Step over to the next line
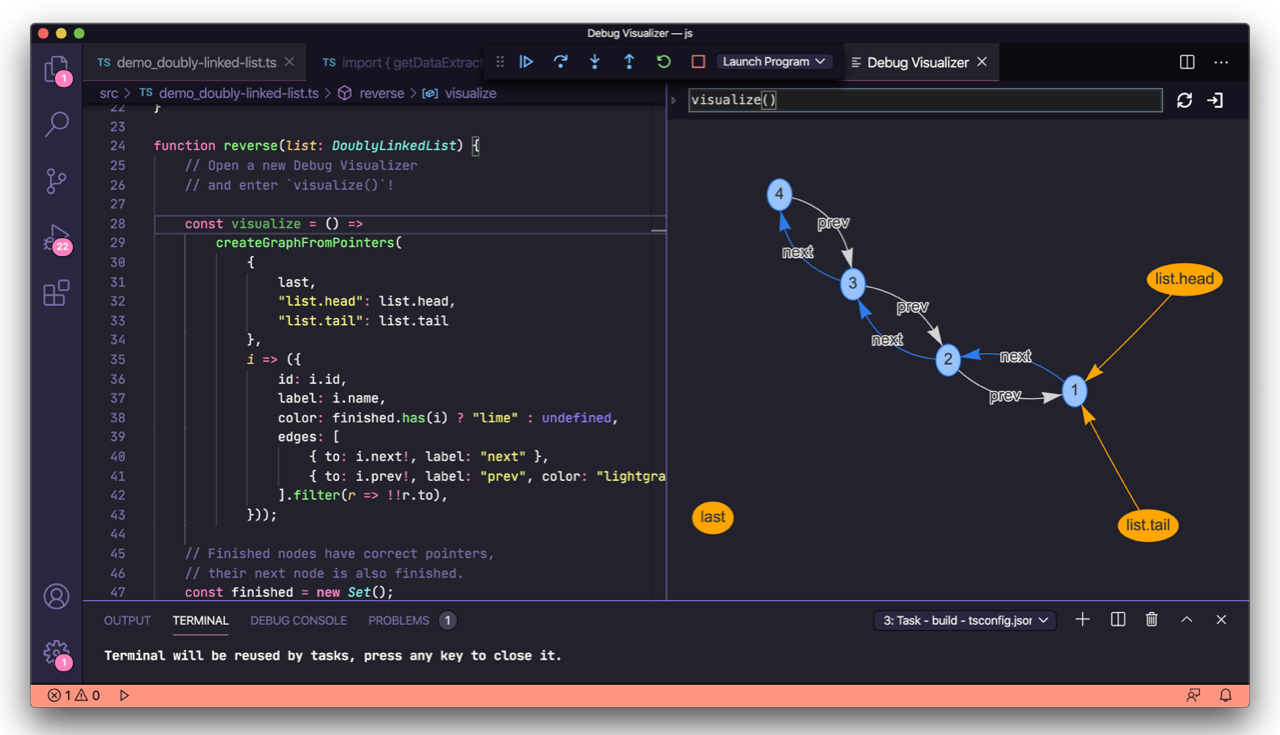 pyautogui.click(x=561, y=61)
